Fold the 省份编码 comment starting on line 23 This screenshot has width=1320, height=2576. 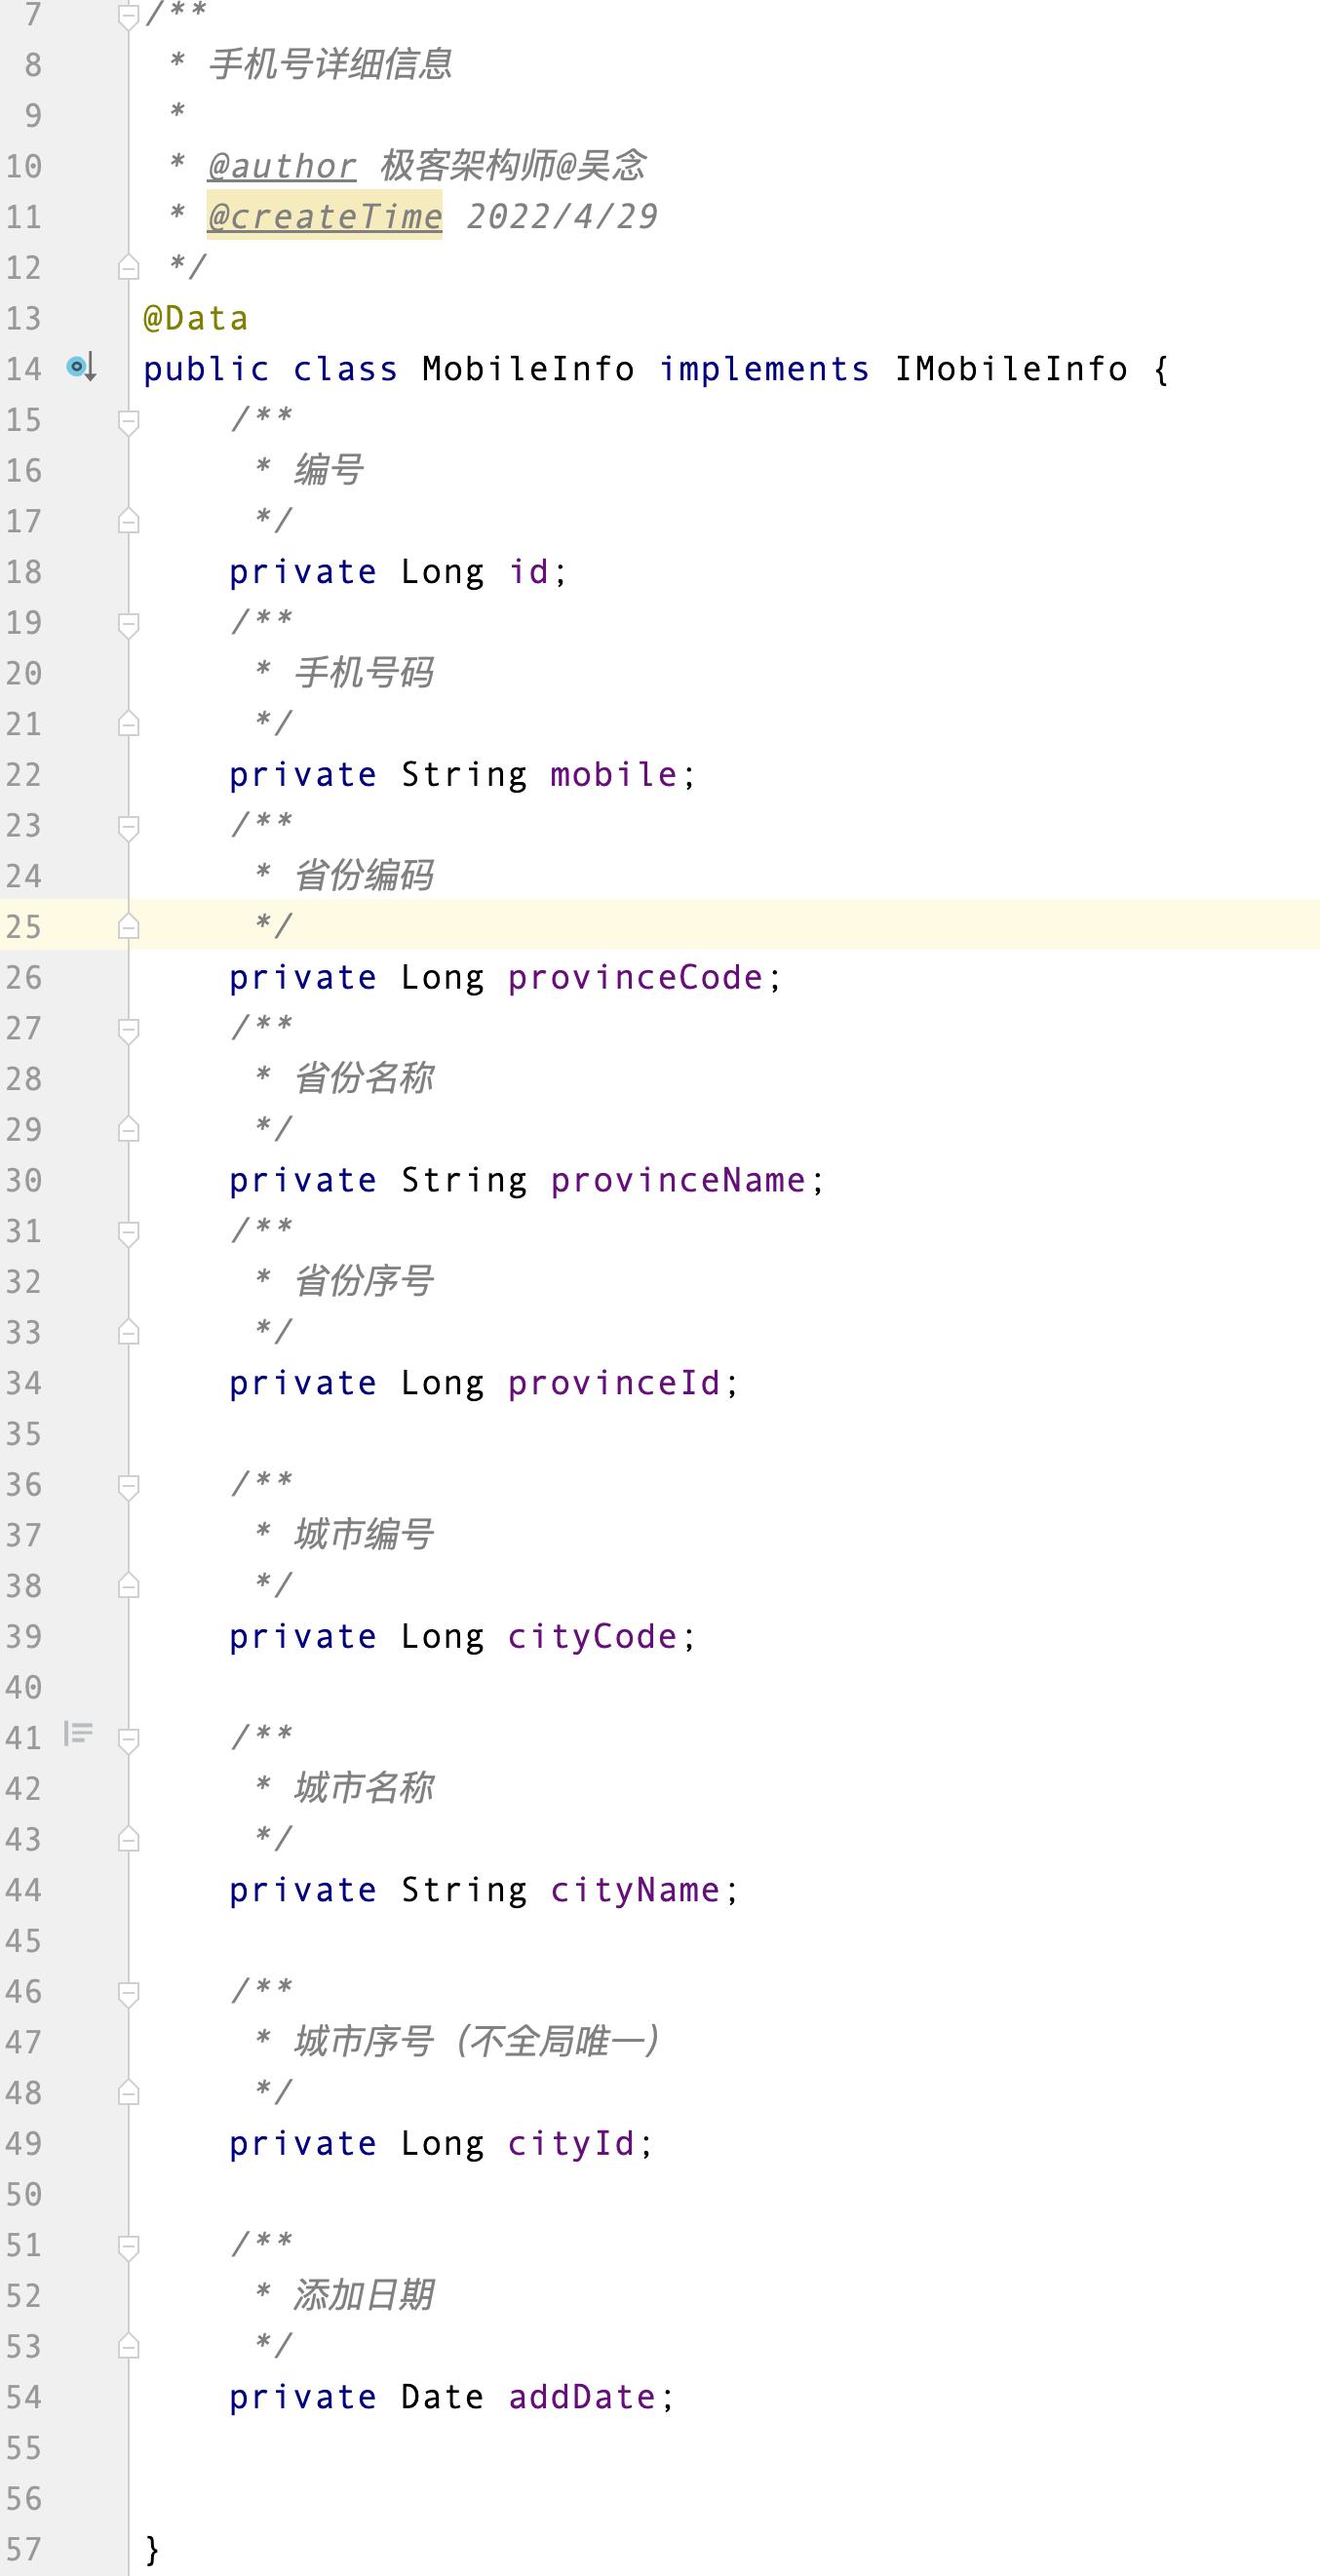(128, 827)
